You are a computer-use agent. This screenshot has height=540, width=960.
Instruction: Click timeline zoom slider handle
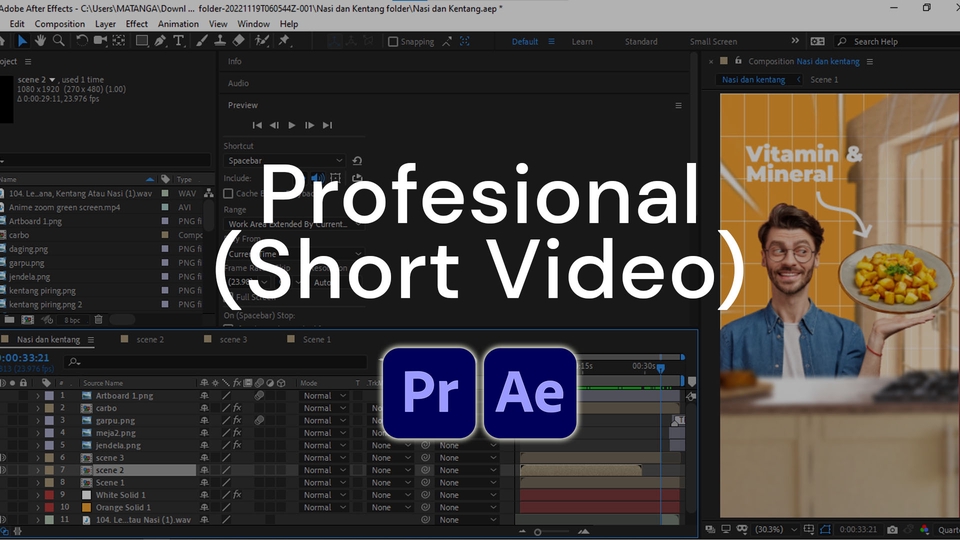point(538,532)
